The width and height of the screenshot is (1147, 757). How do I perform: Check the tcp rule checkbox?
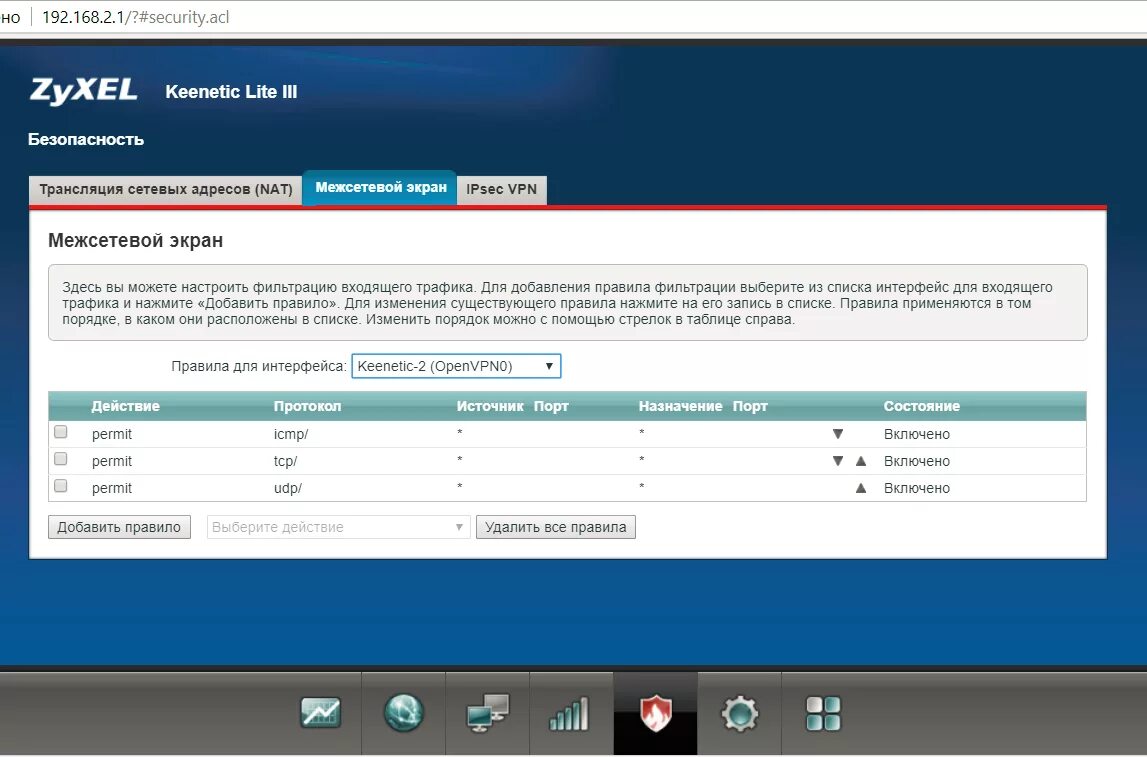tap(61, 459)
